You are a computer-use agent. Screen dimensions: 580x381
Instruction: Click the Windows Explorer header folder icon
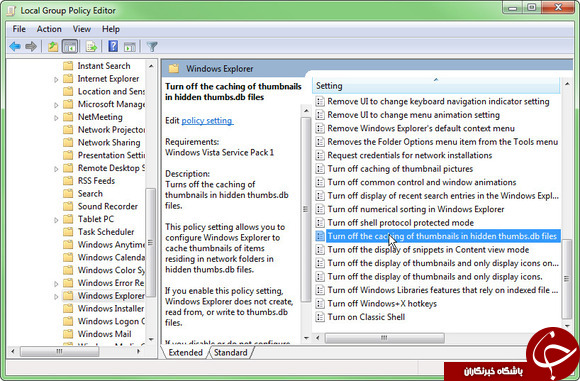[174, 68]
